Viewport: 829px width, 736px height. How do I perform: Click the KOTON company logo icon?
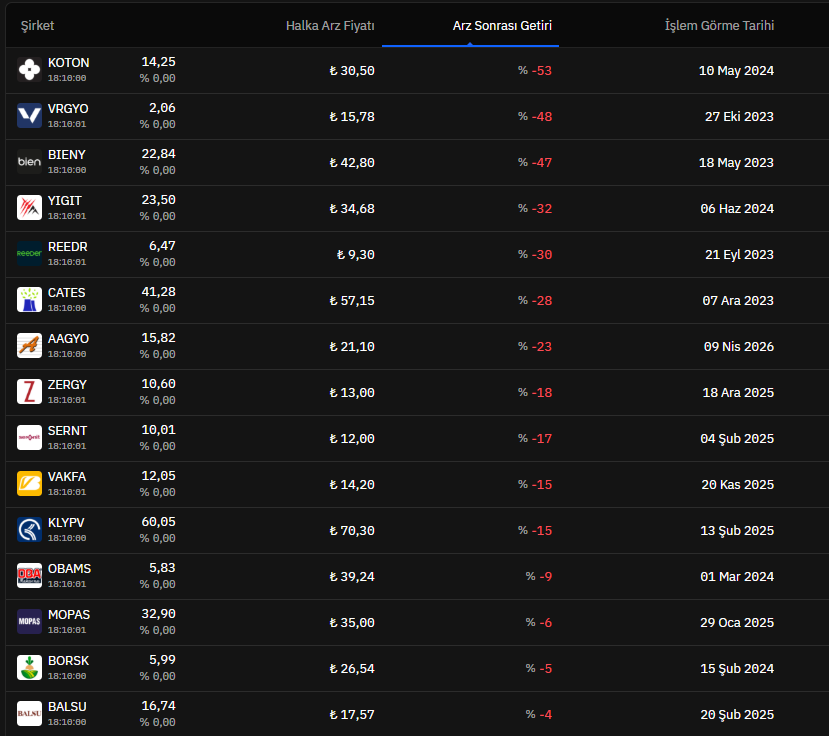[29, 70]
